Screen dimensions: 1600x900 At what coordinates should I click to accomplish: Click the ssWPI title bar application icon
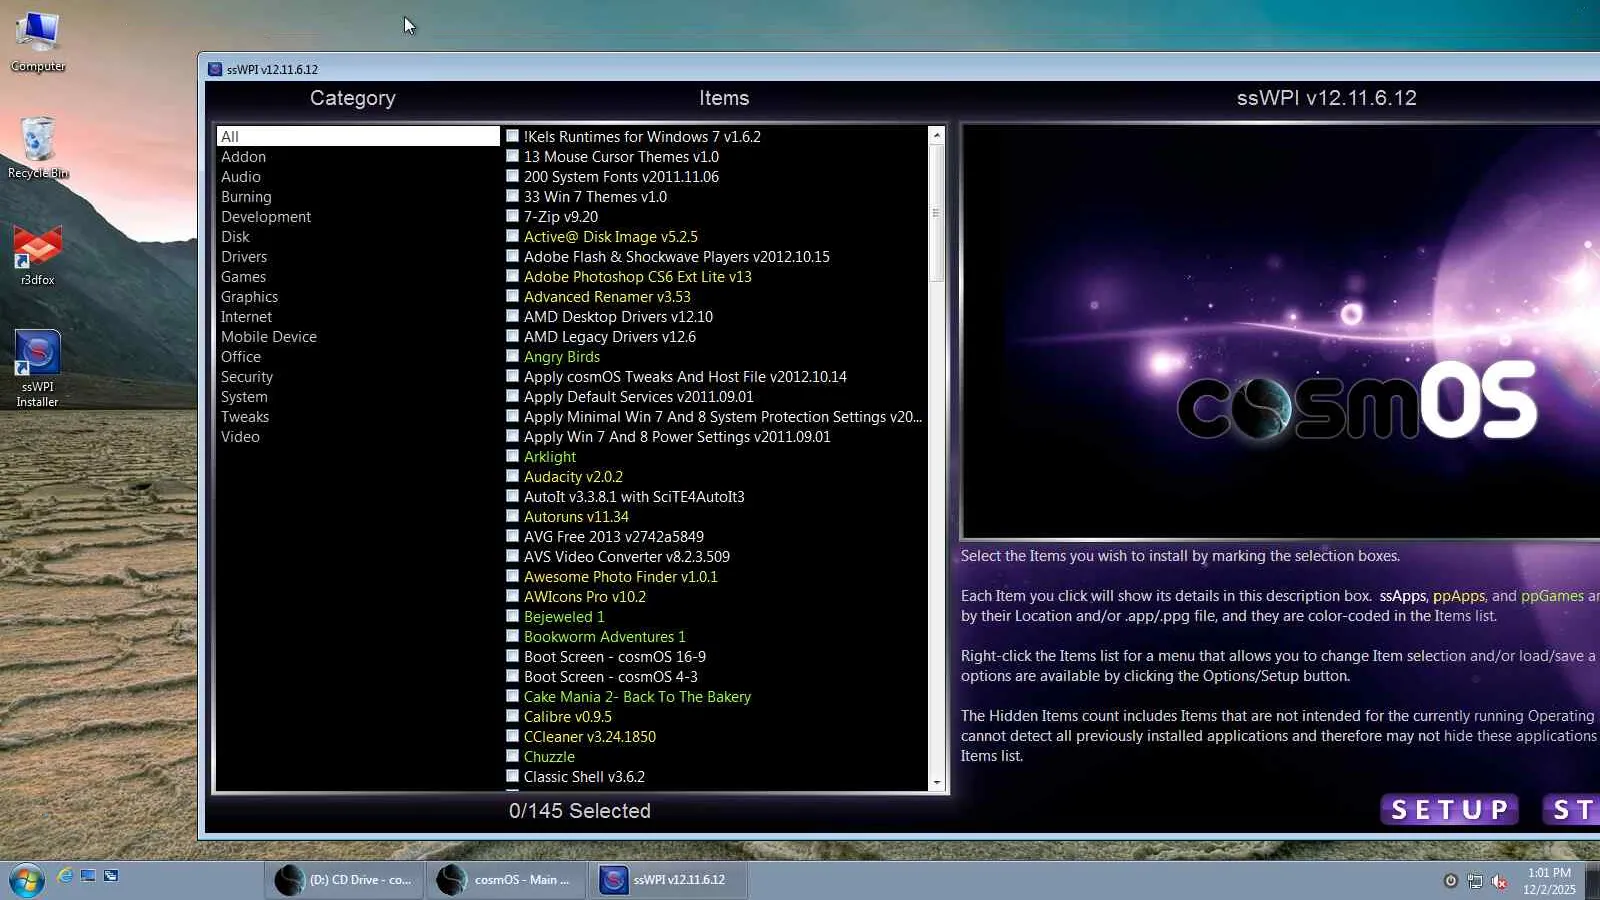click(x=215, y=69)
